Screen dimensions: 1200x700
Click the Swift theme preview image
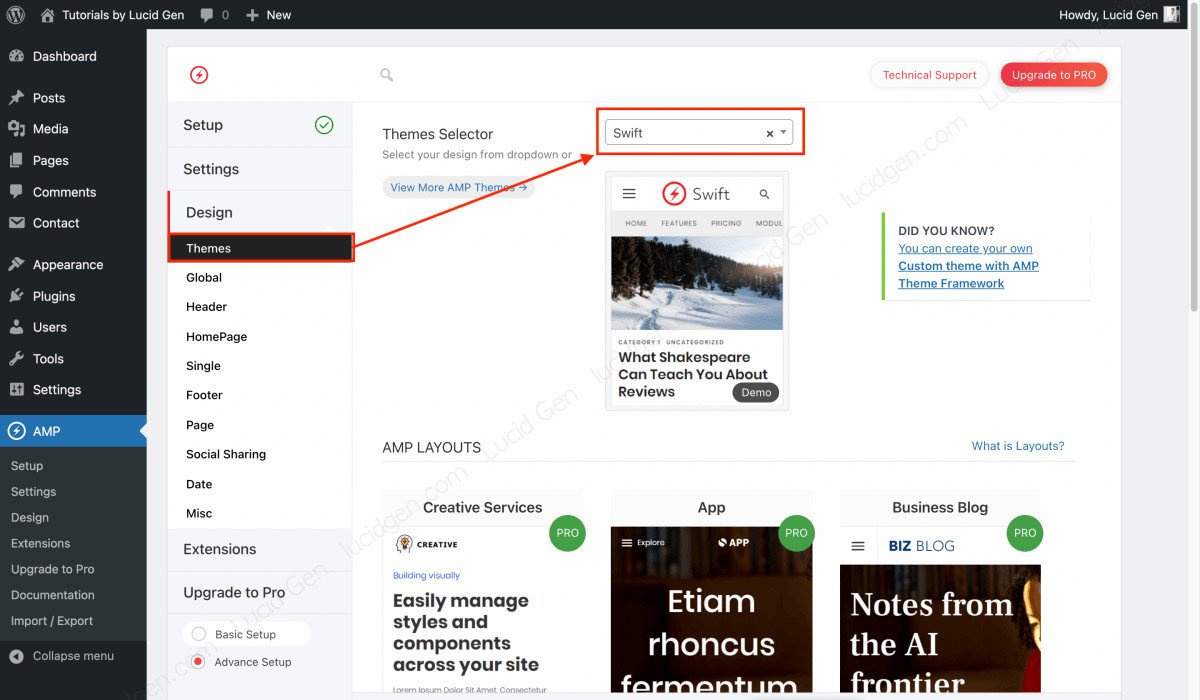(x=697, y=291)
